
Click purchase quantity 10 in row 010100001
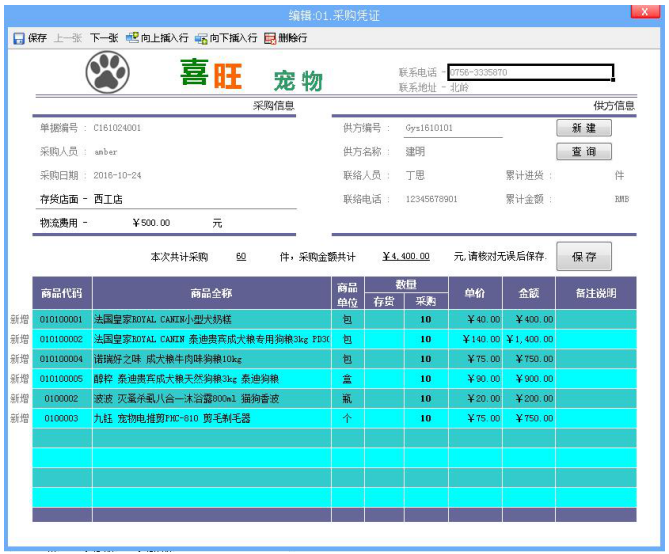(x=426, y=319)
